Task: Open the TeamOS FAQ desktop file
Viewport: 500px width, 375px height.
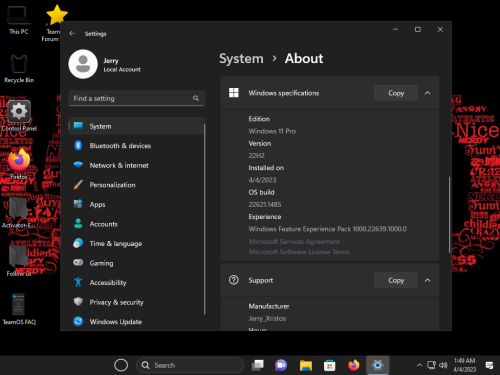Action: tap(19, 309)
